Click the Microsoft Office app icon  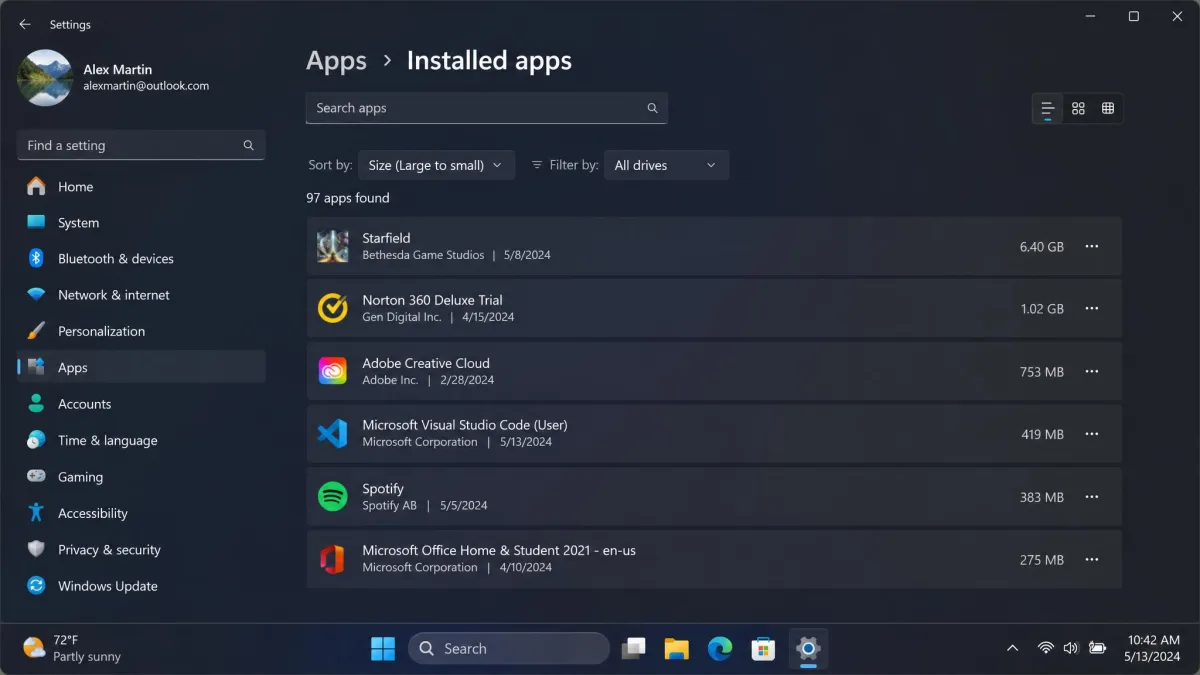(332, 559)
